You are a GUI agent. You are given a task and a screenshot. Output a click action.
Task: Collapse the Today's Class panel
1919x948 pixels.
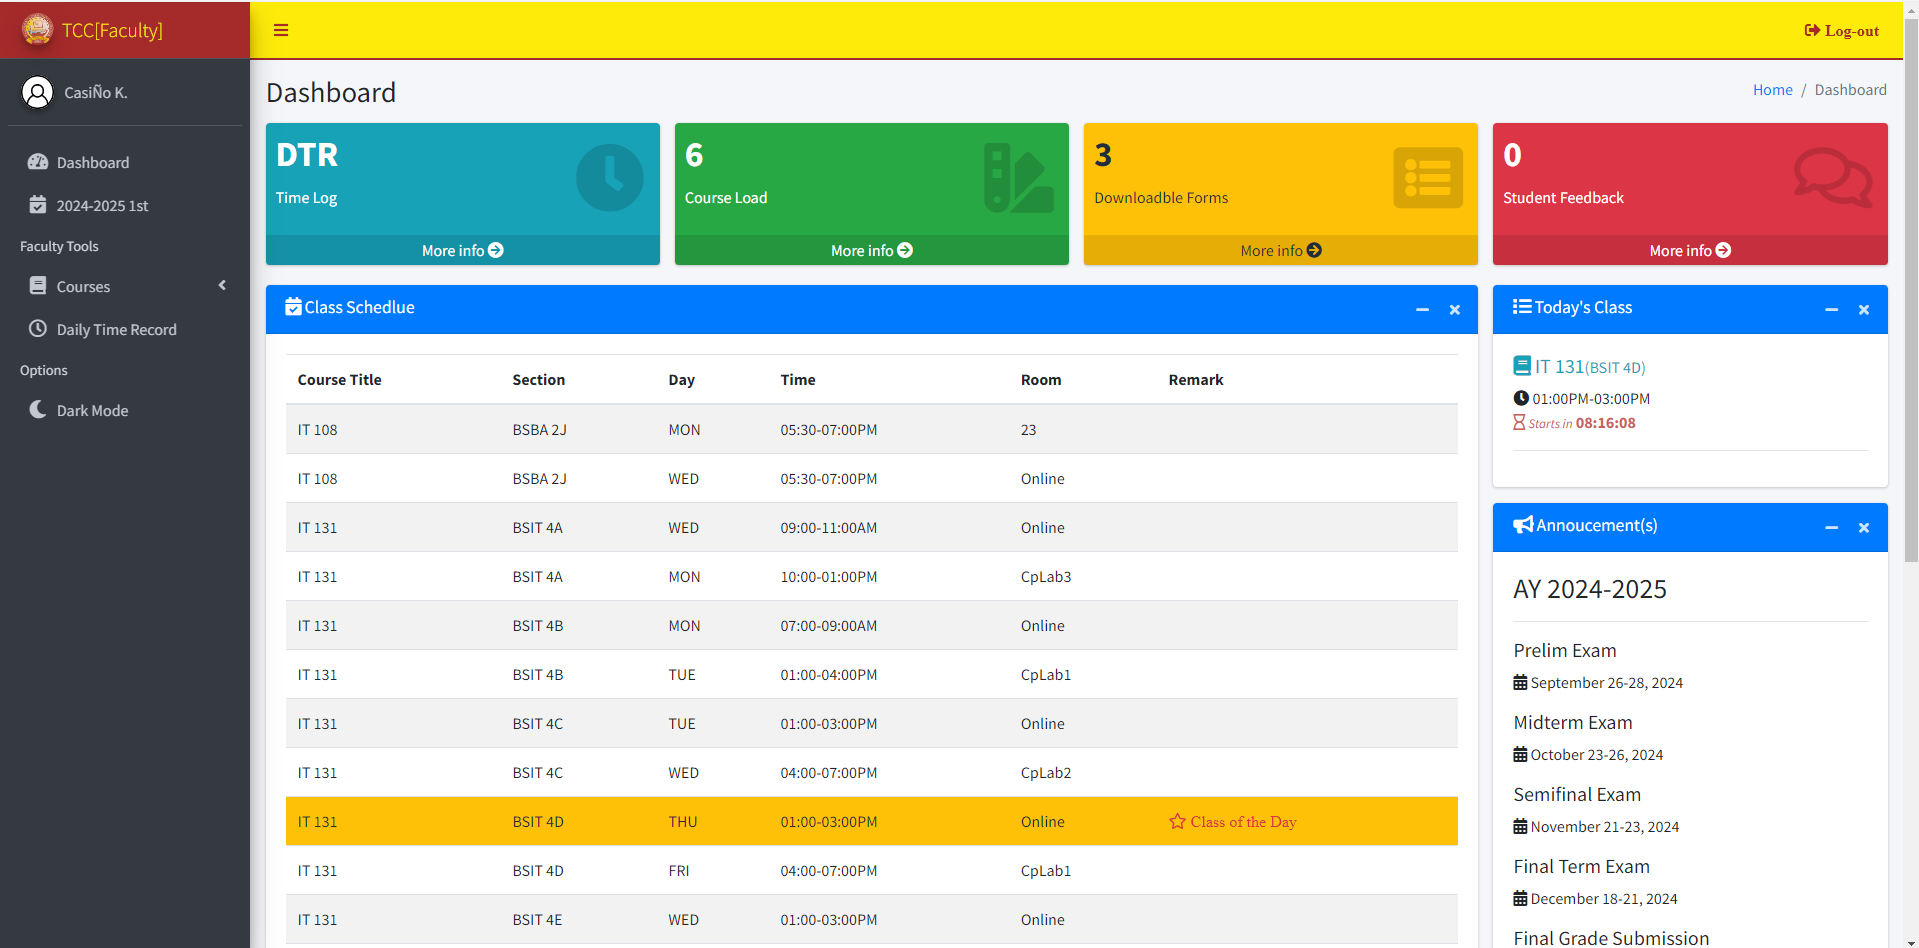point(1831,310)
